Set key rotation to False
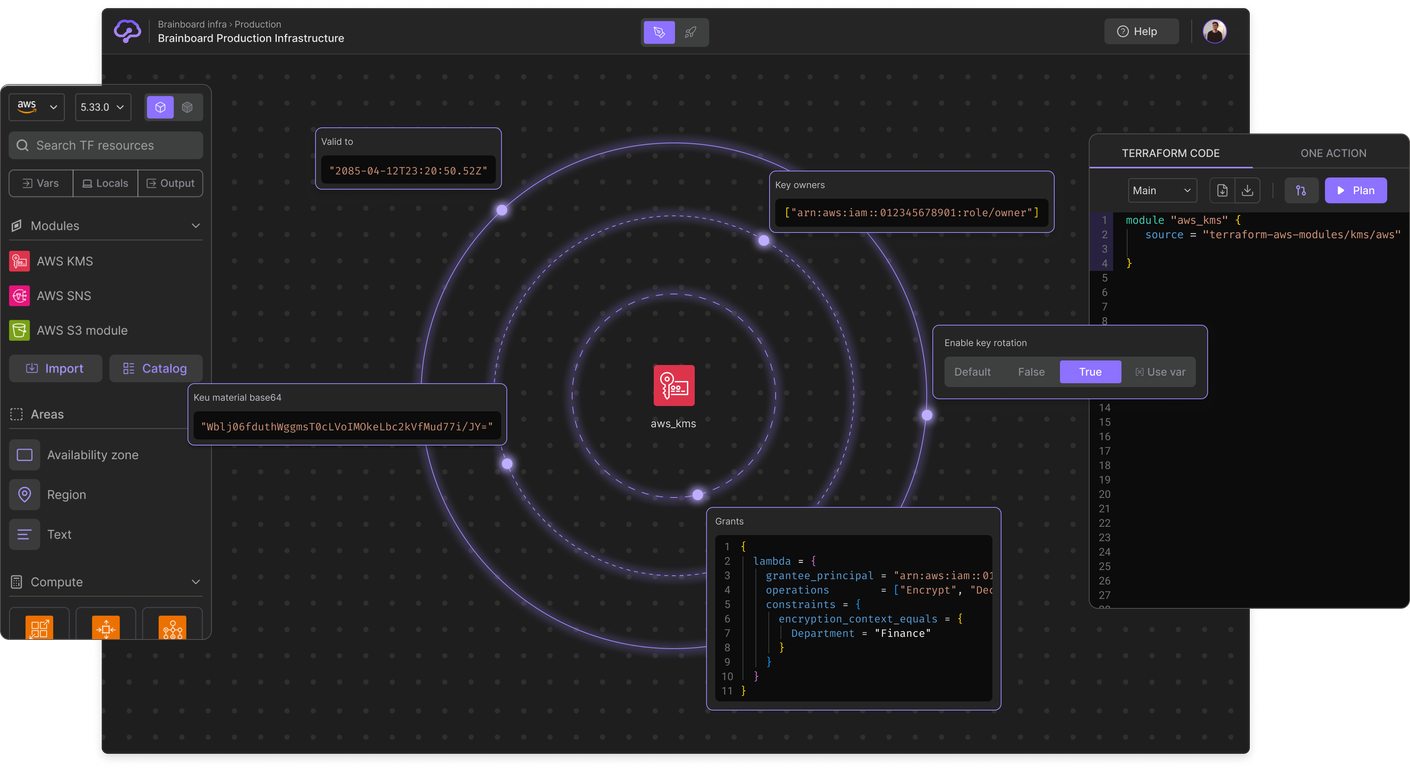Screen dimensions: 1410x768 [1031, 372]
